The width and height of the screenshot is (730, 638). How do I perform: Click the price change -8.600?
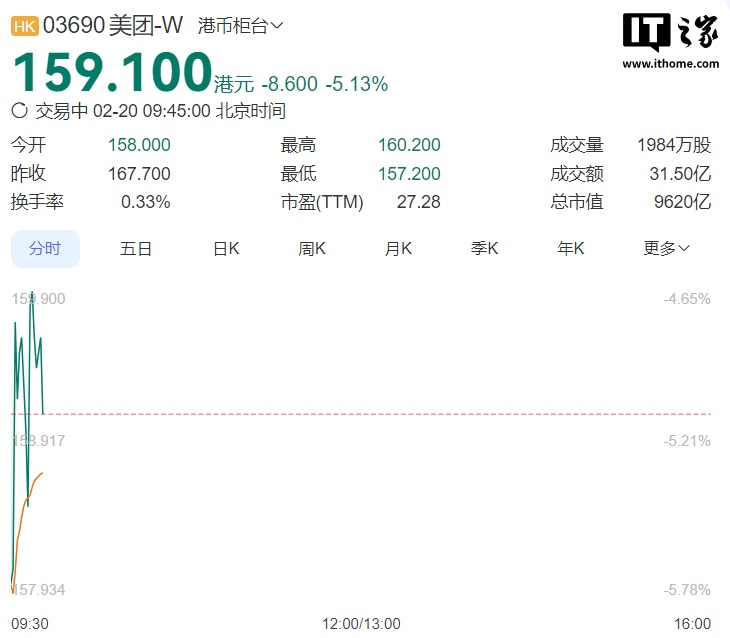pyautogui.click(x=290, y=84)
